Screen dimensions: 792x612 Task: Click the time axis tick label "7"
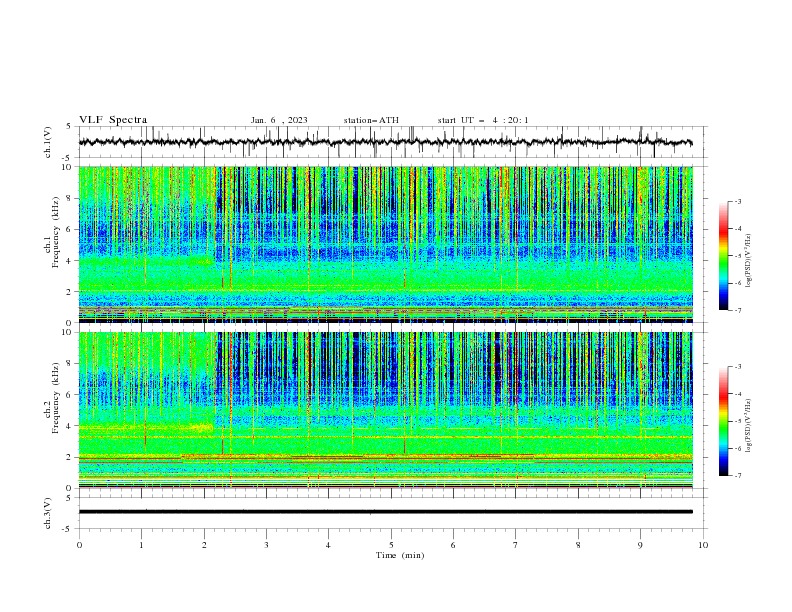coord(516,545)
